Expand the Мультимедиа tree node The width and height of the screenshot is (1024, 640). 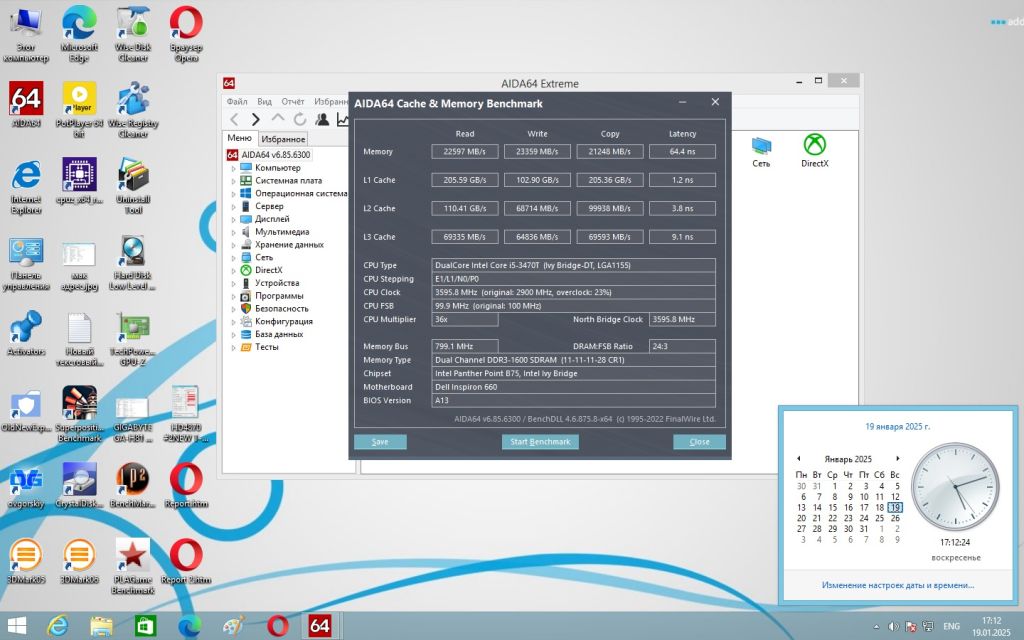[233, 232]
